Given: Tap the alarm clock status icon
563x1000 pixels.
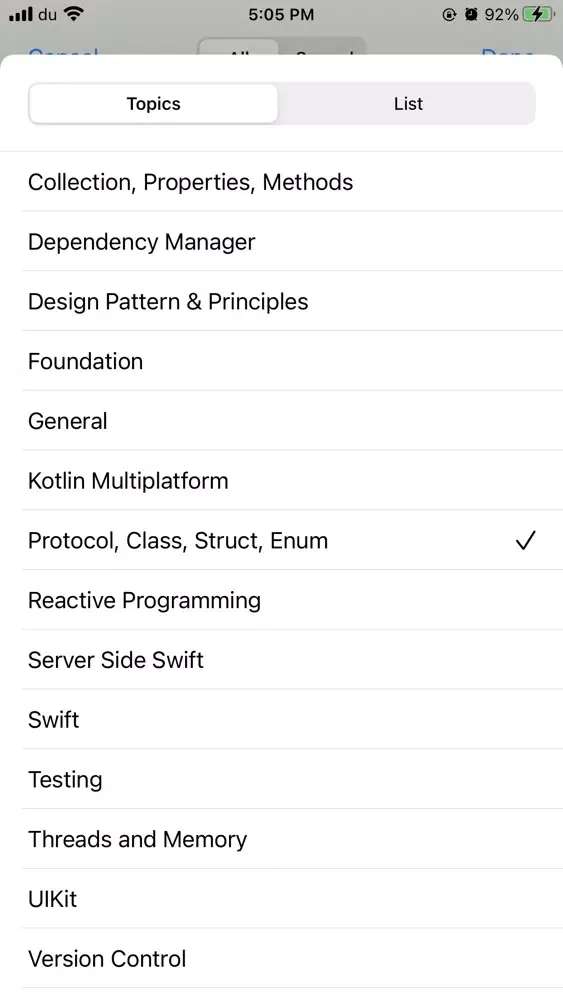Looking at the screenshot, I should (x=471, y=14).
